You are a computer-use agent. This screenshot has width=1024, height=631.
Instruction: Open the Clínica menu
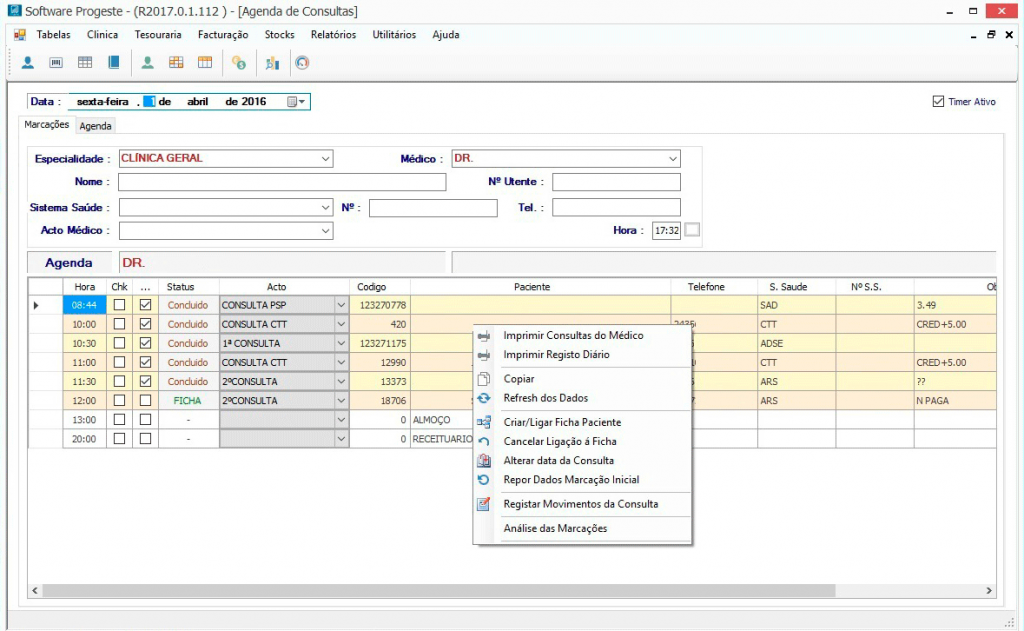pos(103,35)
